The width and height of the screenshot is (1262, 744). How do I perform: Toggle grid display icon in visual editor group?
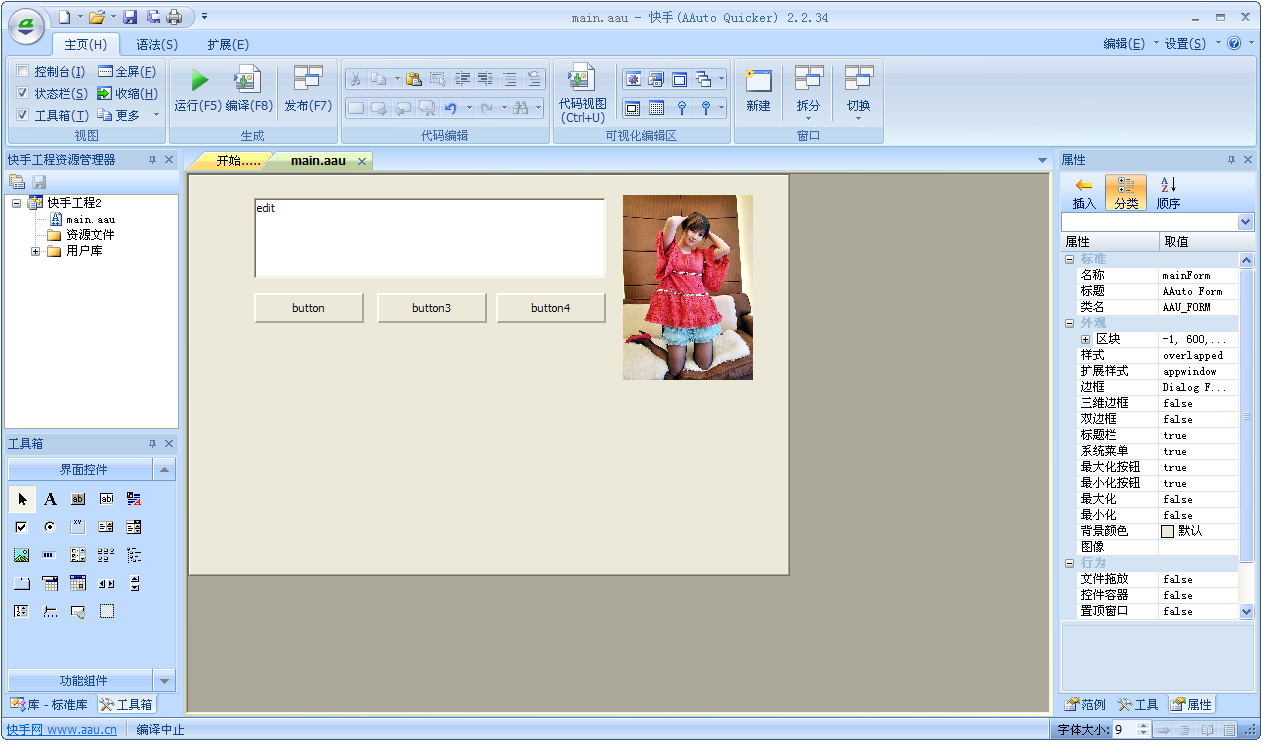(x=656, y=108)
